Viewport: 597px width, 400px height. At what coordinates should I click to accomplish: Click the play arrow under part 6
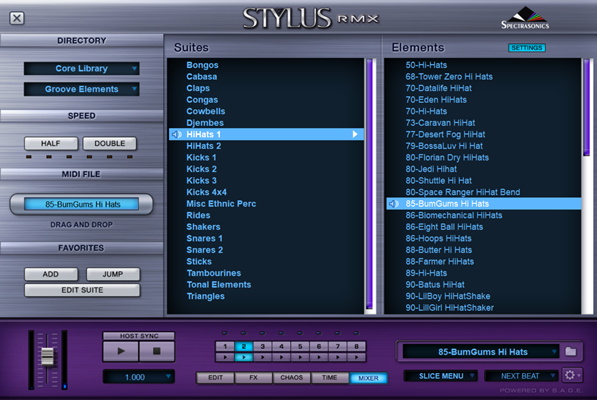pos(319,357)
